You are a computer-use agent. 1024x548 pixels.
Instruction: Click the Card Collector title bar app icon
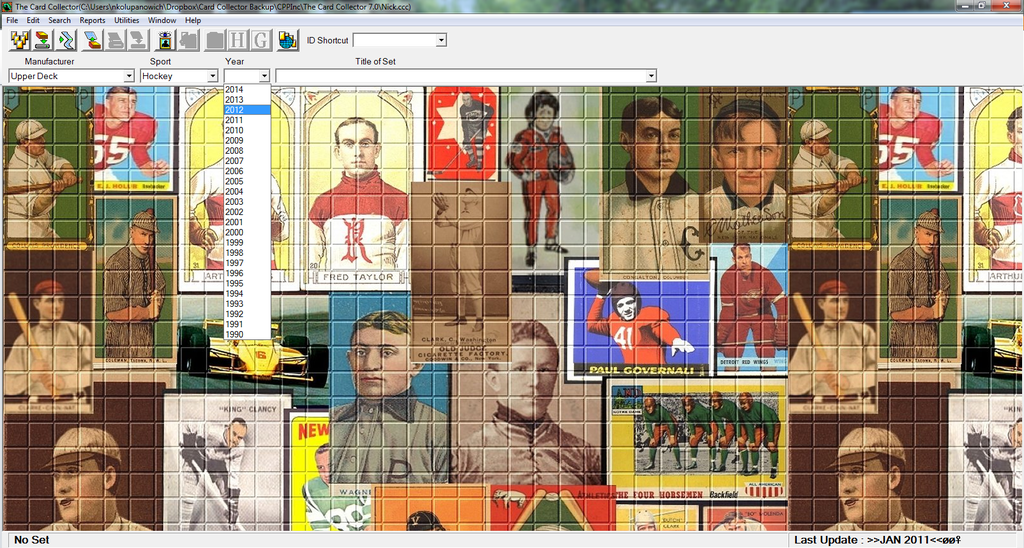(7, 6)
